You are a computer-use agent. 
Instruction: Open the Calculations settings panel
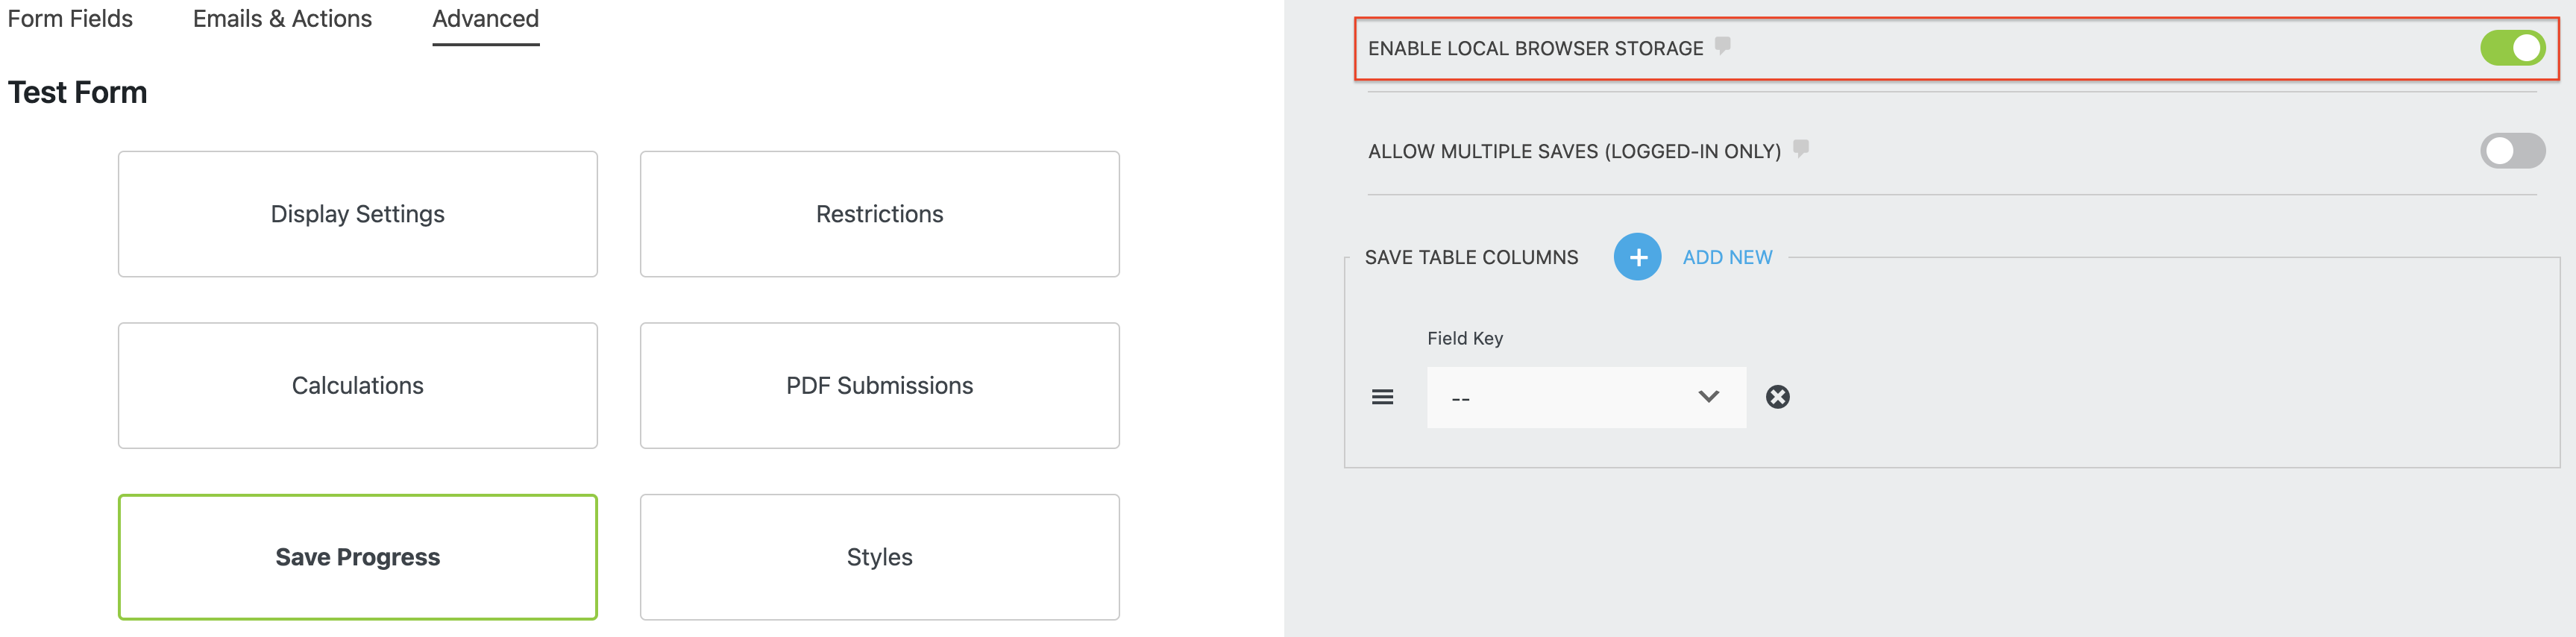click(x=357, y=385)
